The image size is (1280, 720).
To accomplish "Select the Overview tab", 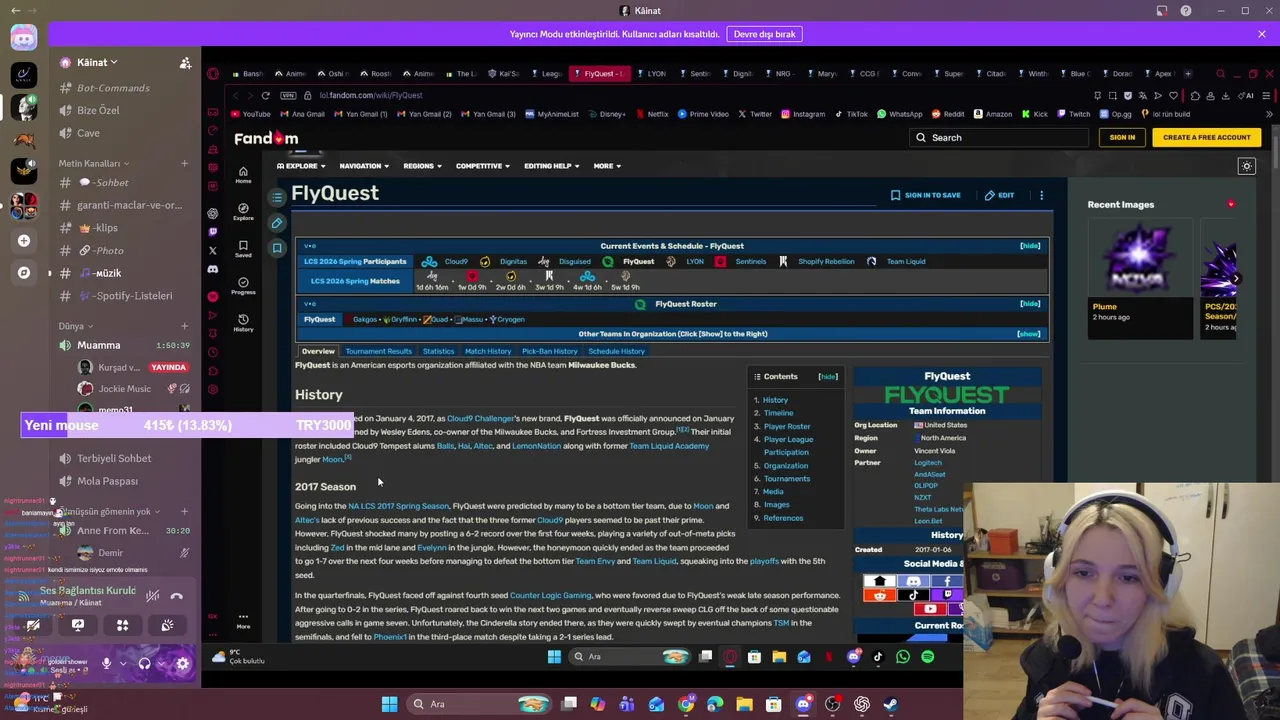I will click(318, 351).
